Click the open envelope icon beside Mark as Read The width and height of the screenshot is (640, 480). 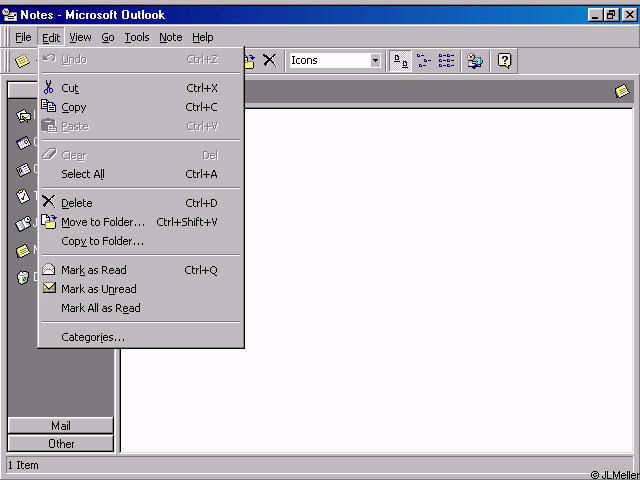pyautogui.click(x=49, y=269)
